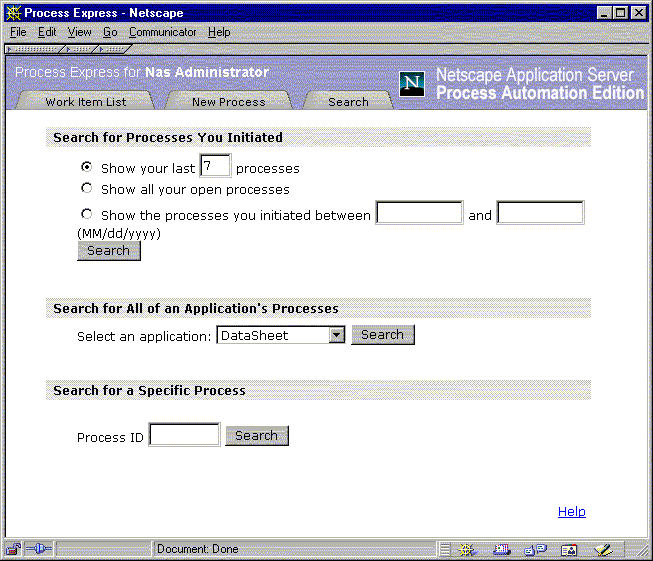This screenshot has height=561, width=653.
Task: Minimize the Netscape window
Action: click(604, 13)
